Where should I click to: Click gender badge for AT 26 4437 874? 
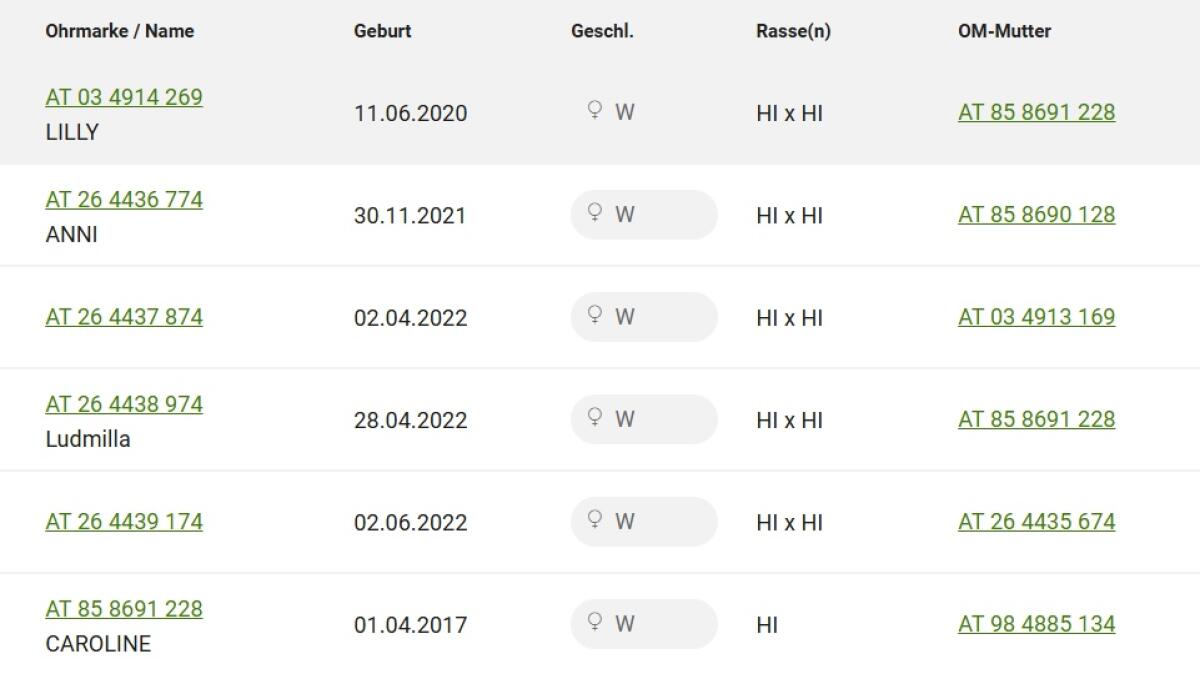(643, 317)
